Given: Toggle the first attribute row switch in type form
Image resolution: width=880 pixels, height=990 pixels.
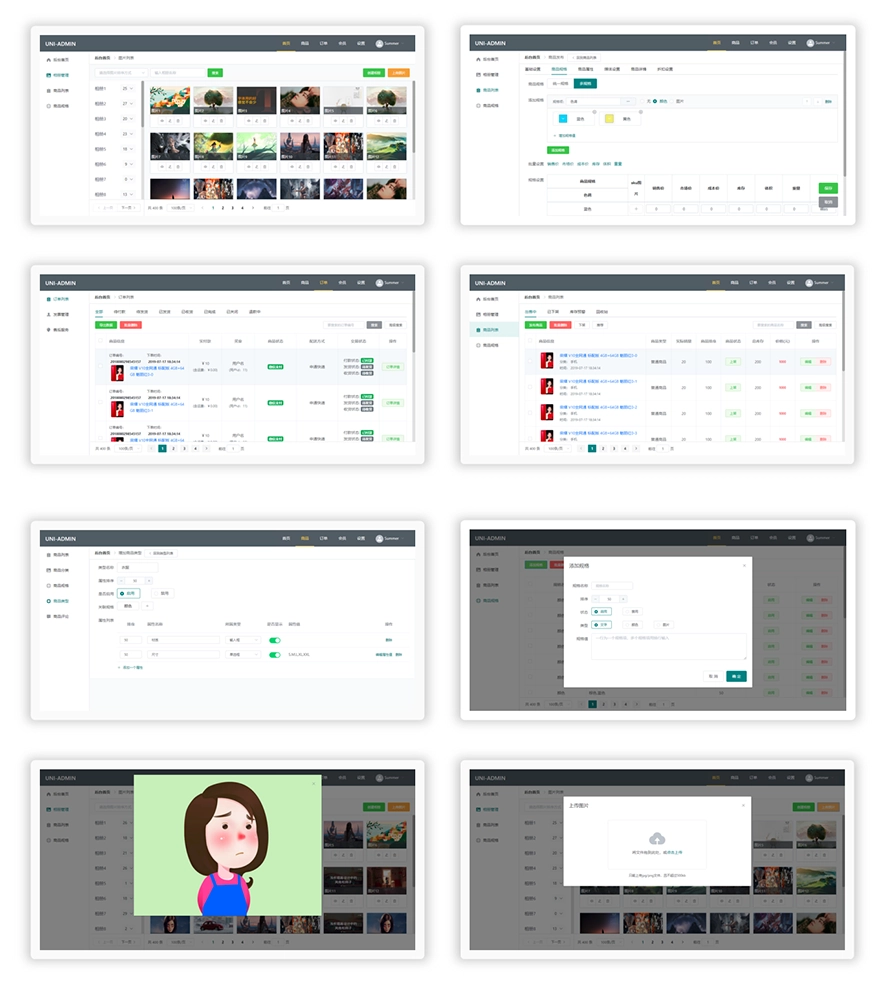Looking at the screenshot, I should (x=275, y=640).
